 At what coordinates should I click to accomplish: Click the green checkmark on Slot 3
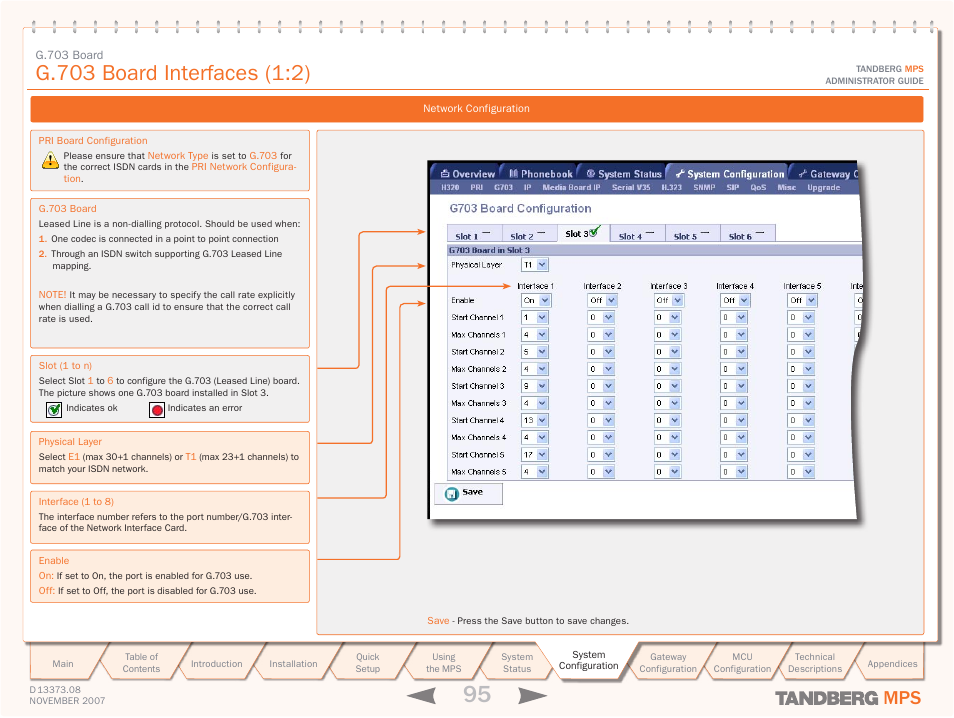tap(594, 231)
